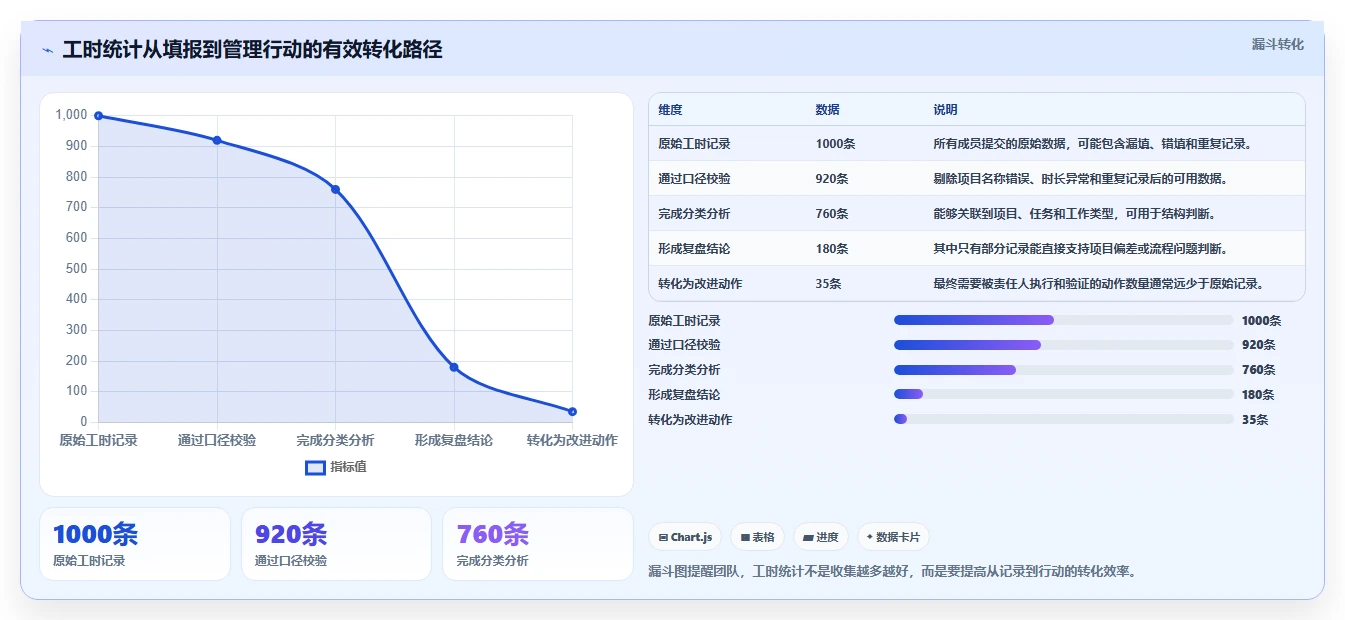The height and width of the screenshot is (620, 1345).
Task: Click description starting 能够关联到项目
Action: click(x=1074, y=214)
